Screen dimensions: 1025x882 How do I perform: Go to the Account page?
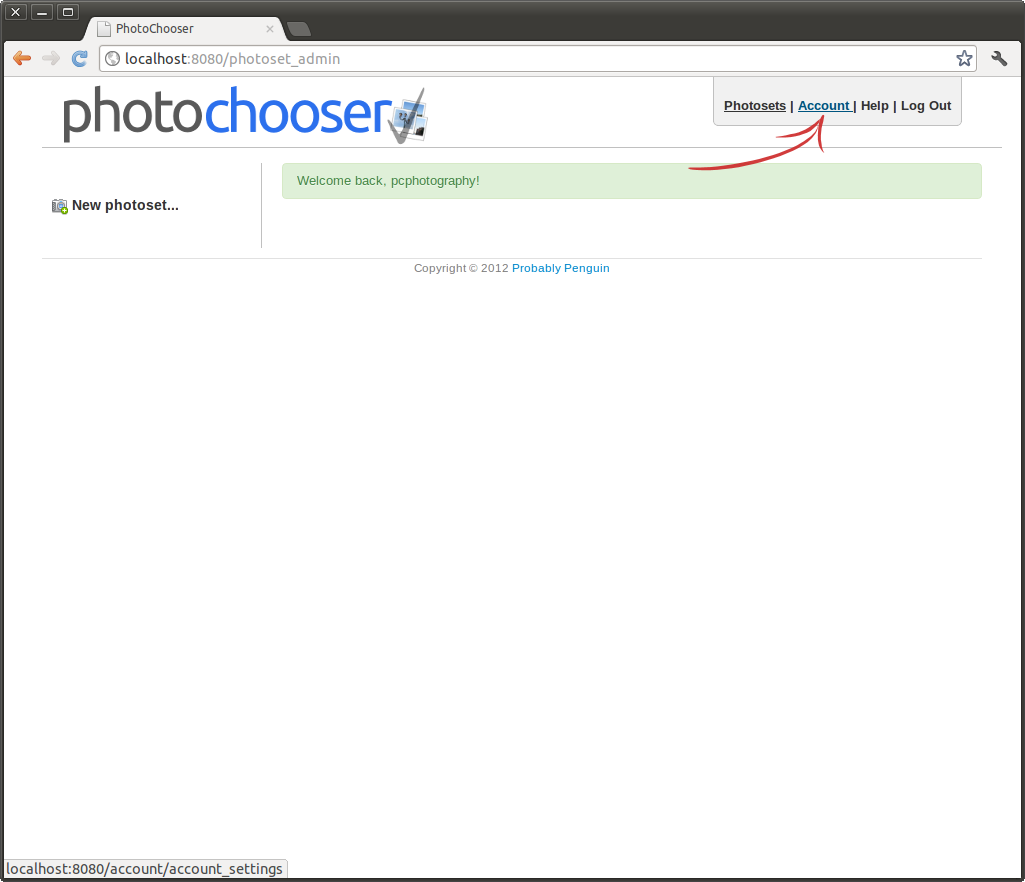824,106
